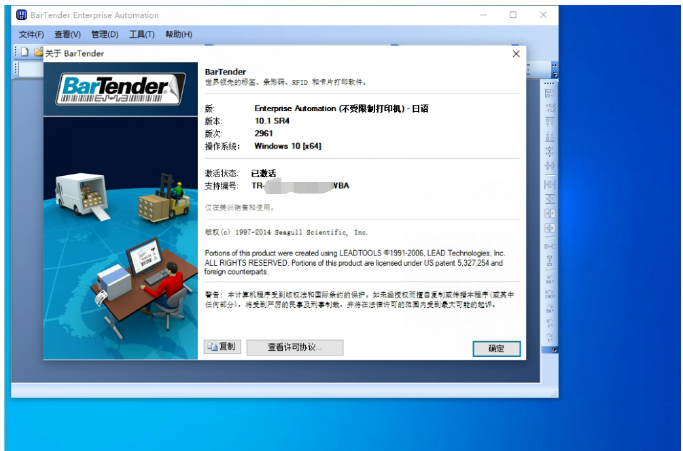Click the BarTender app icon in title bar
The height and width of the screenshot is (451, 683).
[21, 15]
